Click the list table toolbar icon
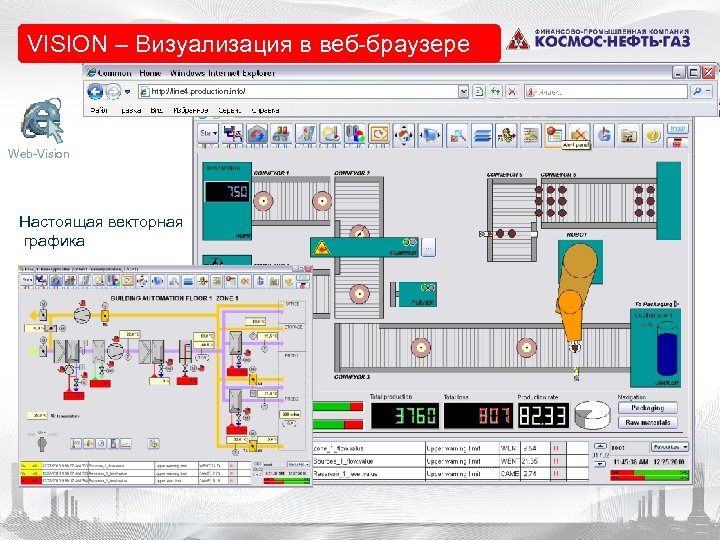Image resolution: width=720 pixels, height=540 pixels. click(x=530, y=135)
